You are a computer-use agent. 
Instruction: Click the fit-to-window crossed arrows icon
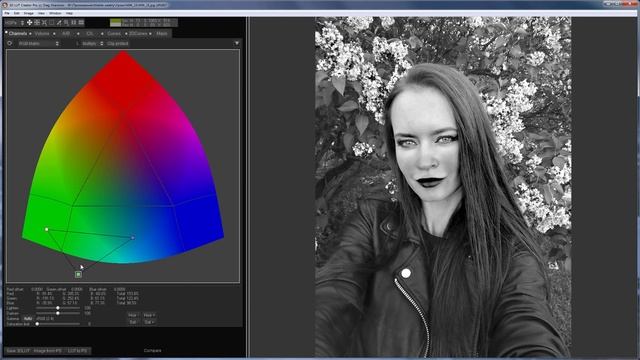pyautogui.click(x=44, y=22)
